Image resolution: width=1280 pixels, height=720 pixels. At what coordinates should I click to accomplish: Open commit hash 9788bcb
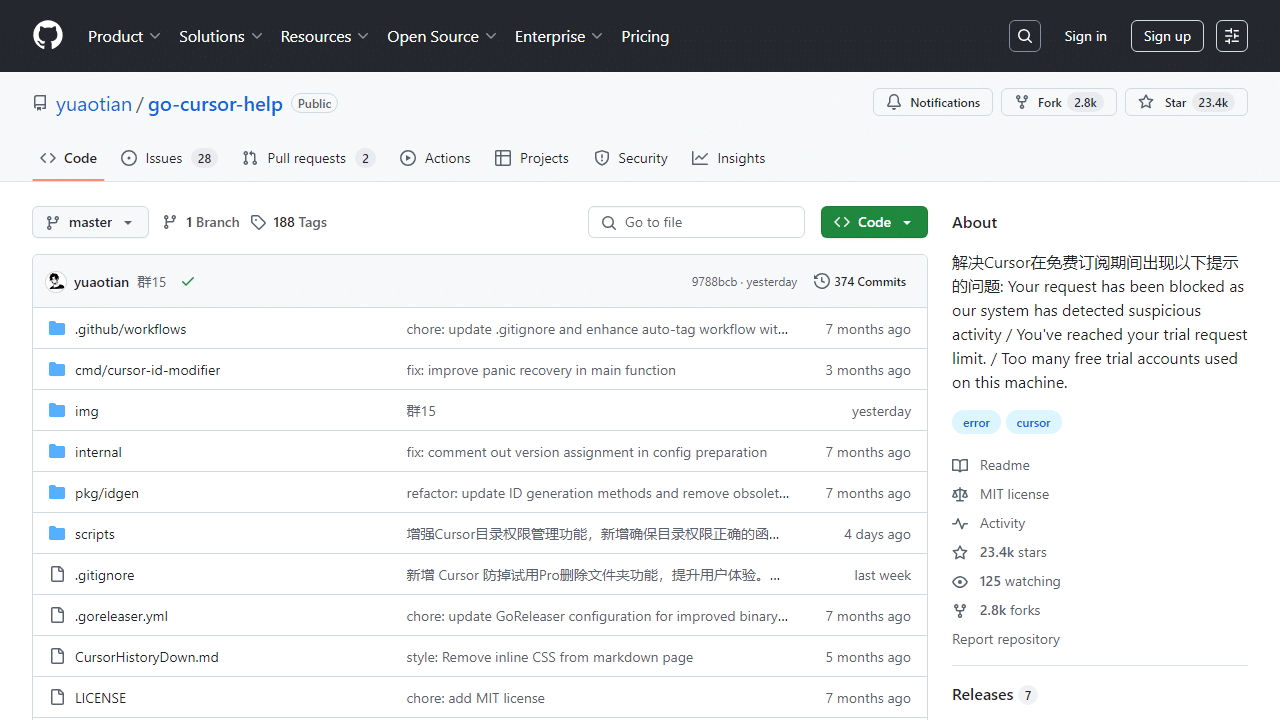coord(714,282)
